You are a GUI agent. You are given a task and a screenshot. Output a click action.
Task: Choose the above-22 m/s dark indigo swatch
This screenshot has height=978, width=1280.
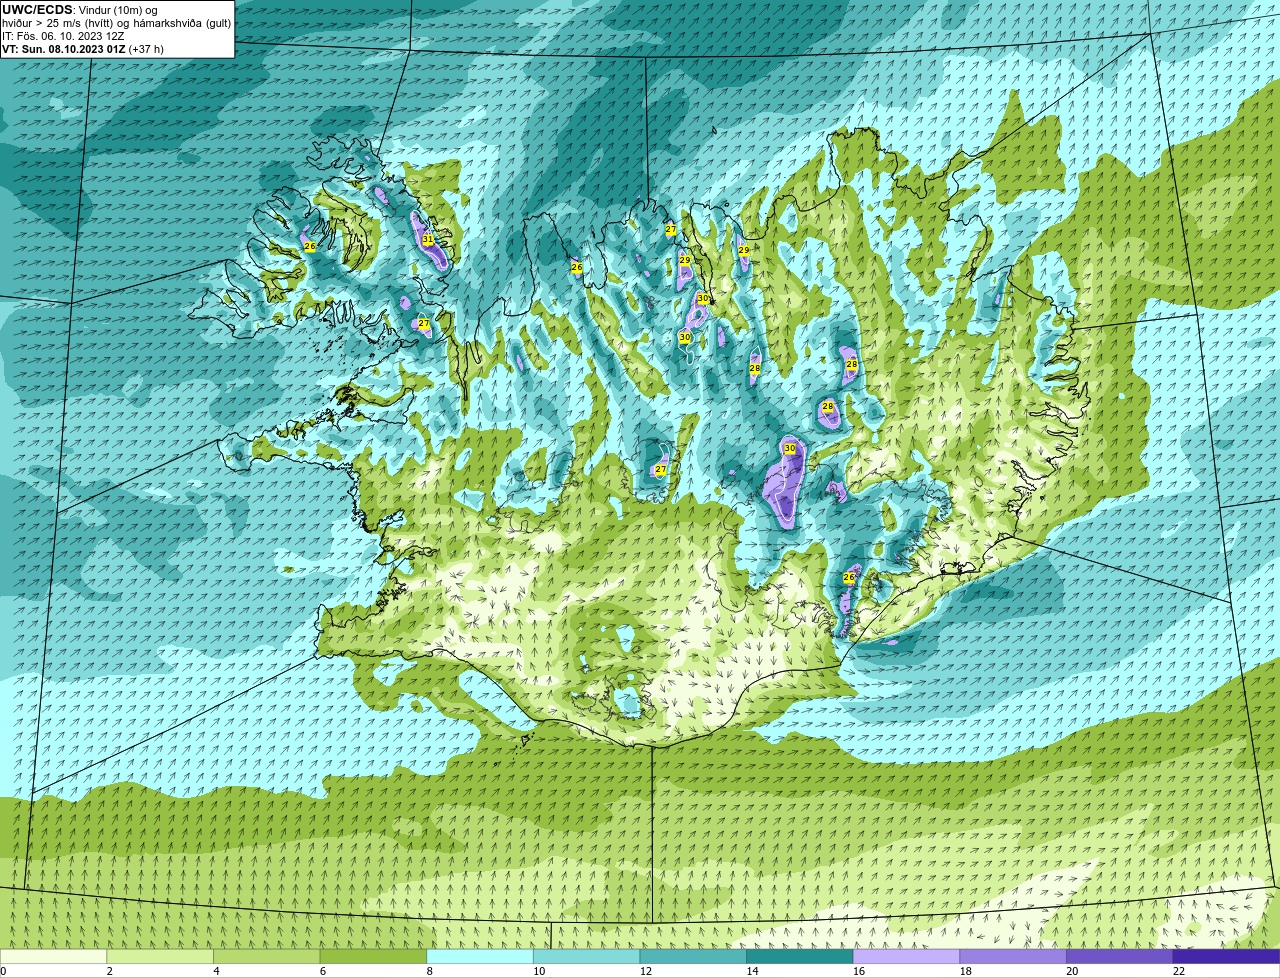point(1226,956)
